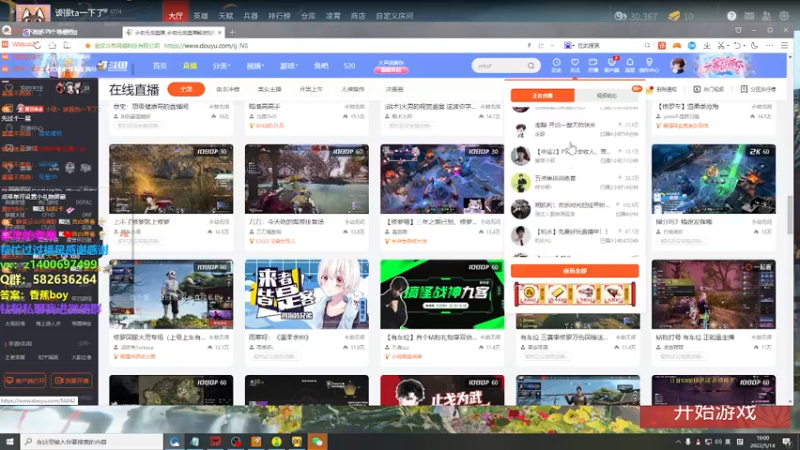Open the game window friends icon
This screenshot has height=450, width=800.
pos(766,16)
